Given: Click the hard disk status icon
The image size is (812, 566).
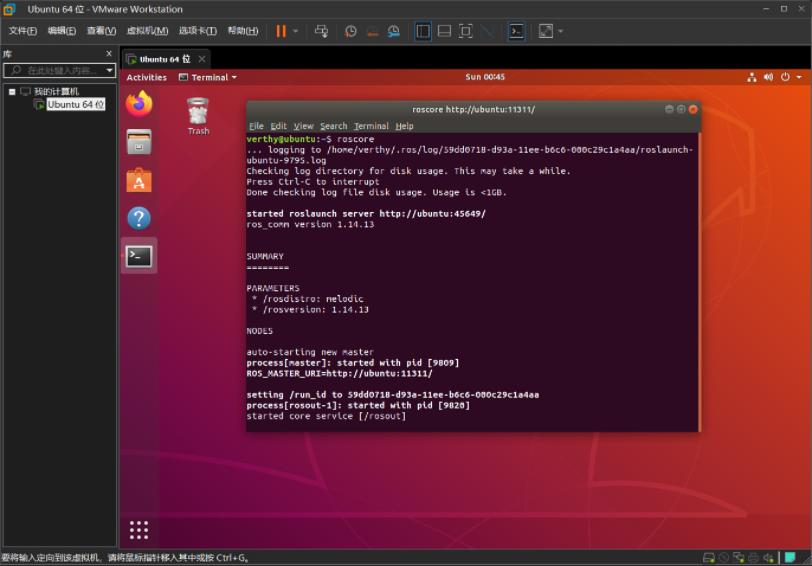Looking at the screenshot, I should point(708,558).
